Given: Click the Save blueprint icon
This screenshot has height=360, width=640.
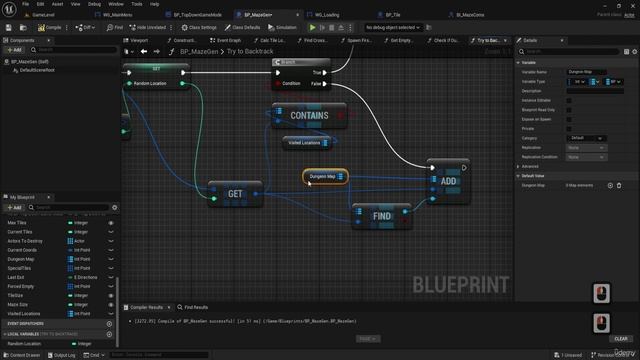Looking at the screenshot, I should pos(9,27).
